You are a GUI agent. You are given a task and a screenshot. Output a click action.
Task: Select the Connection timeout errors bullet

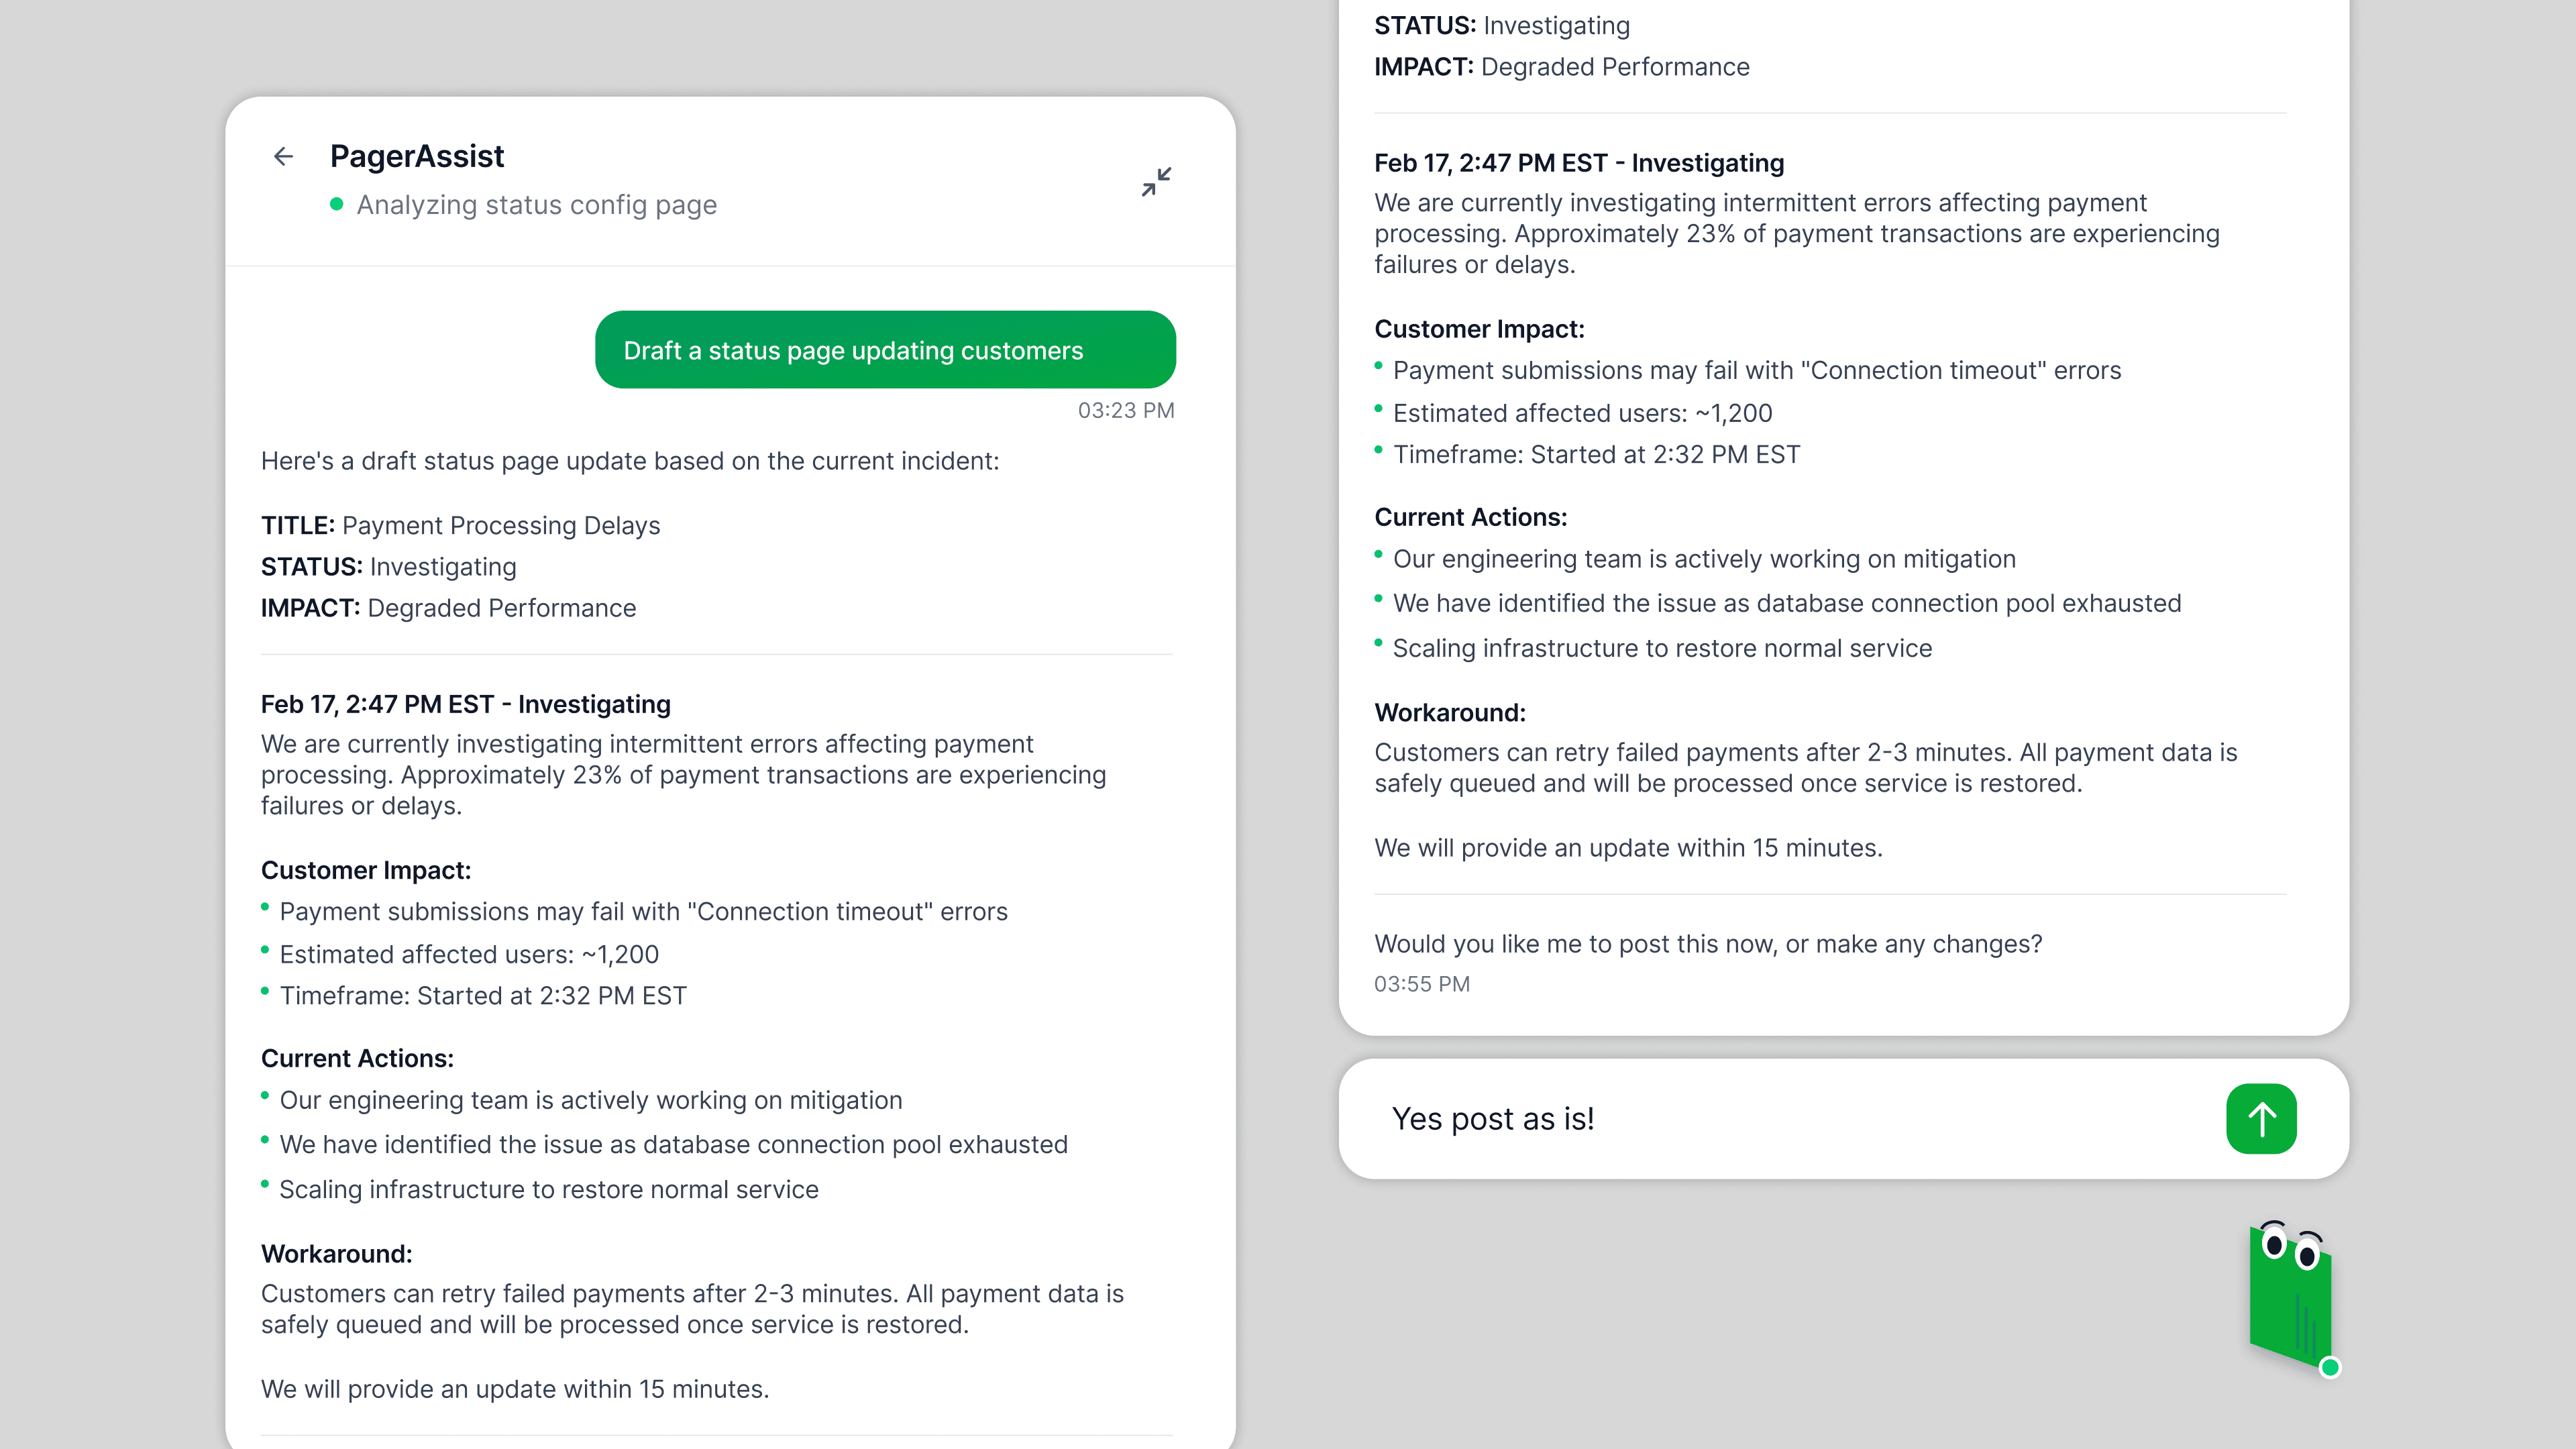coord(644,911)
